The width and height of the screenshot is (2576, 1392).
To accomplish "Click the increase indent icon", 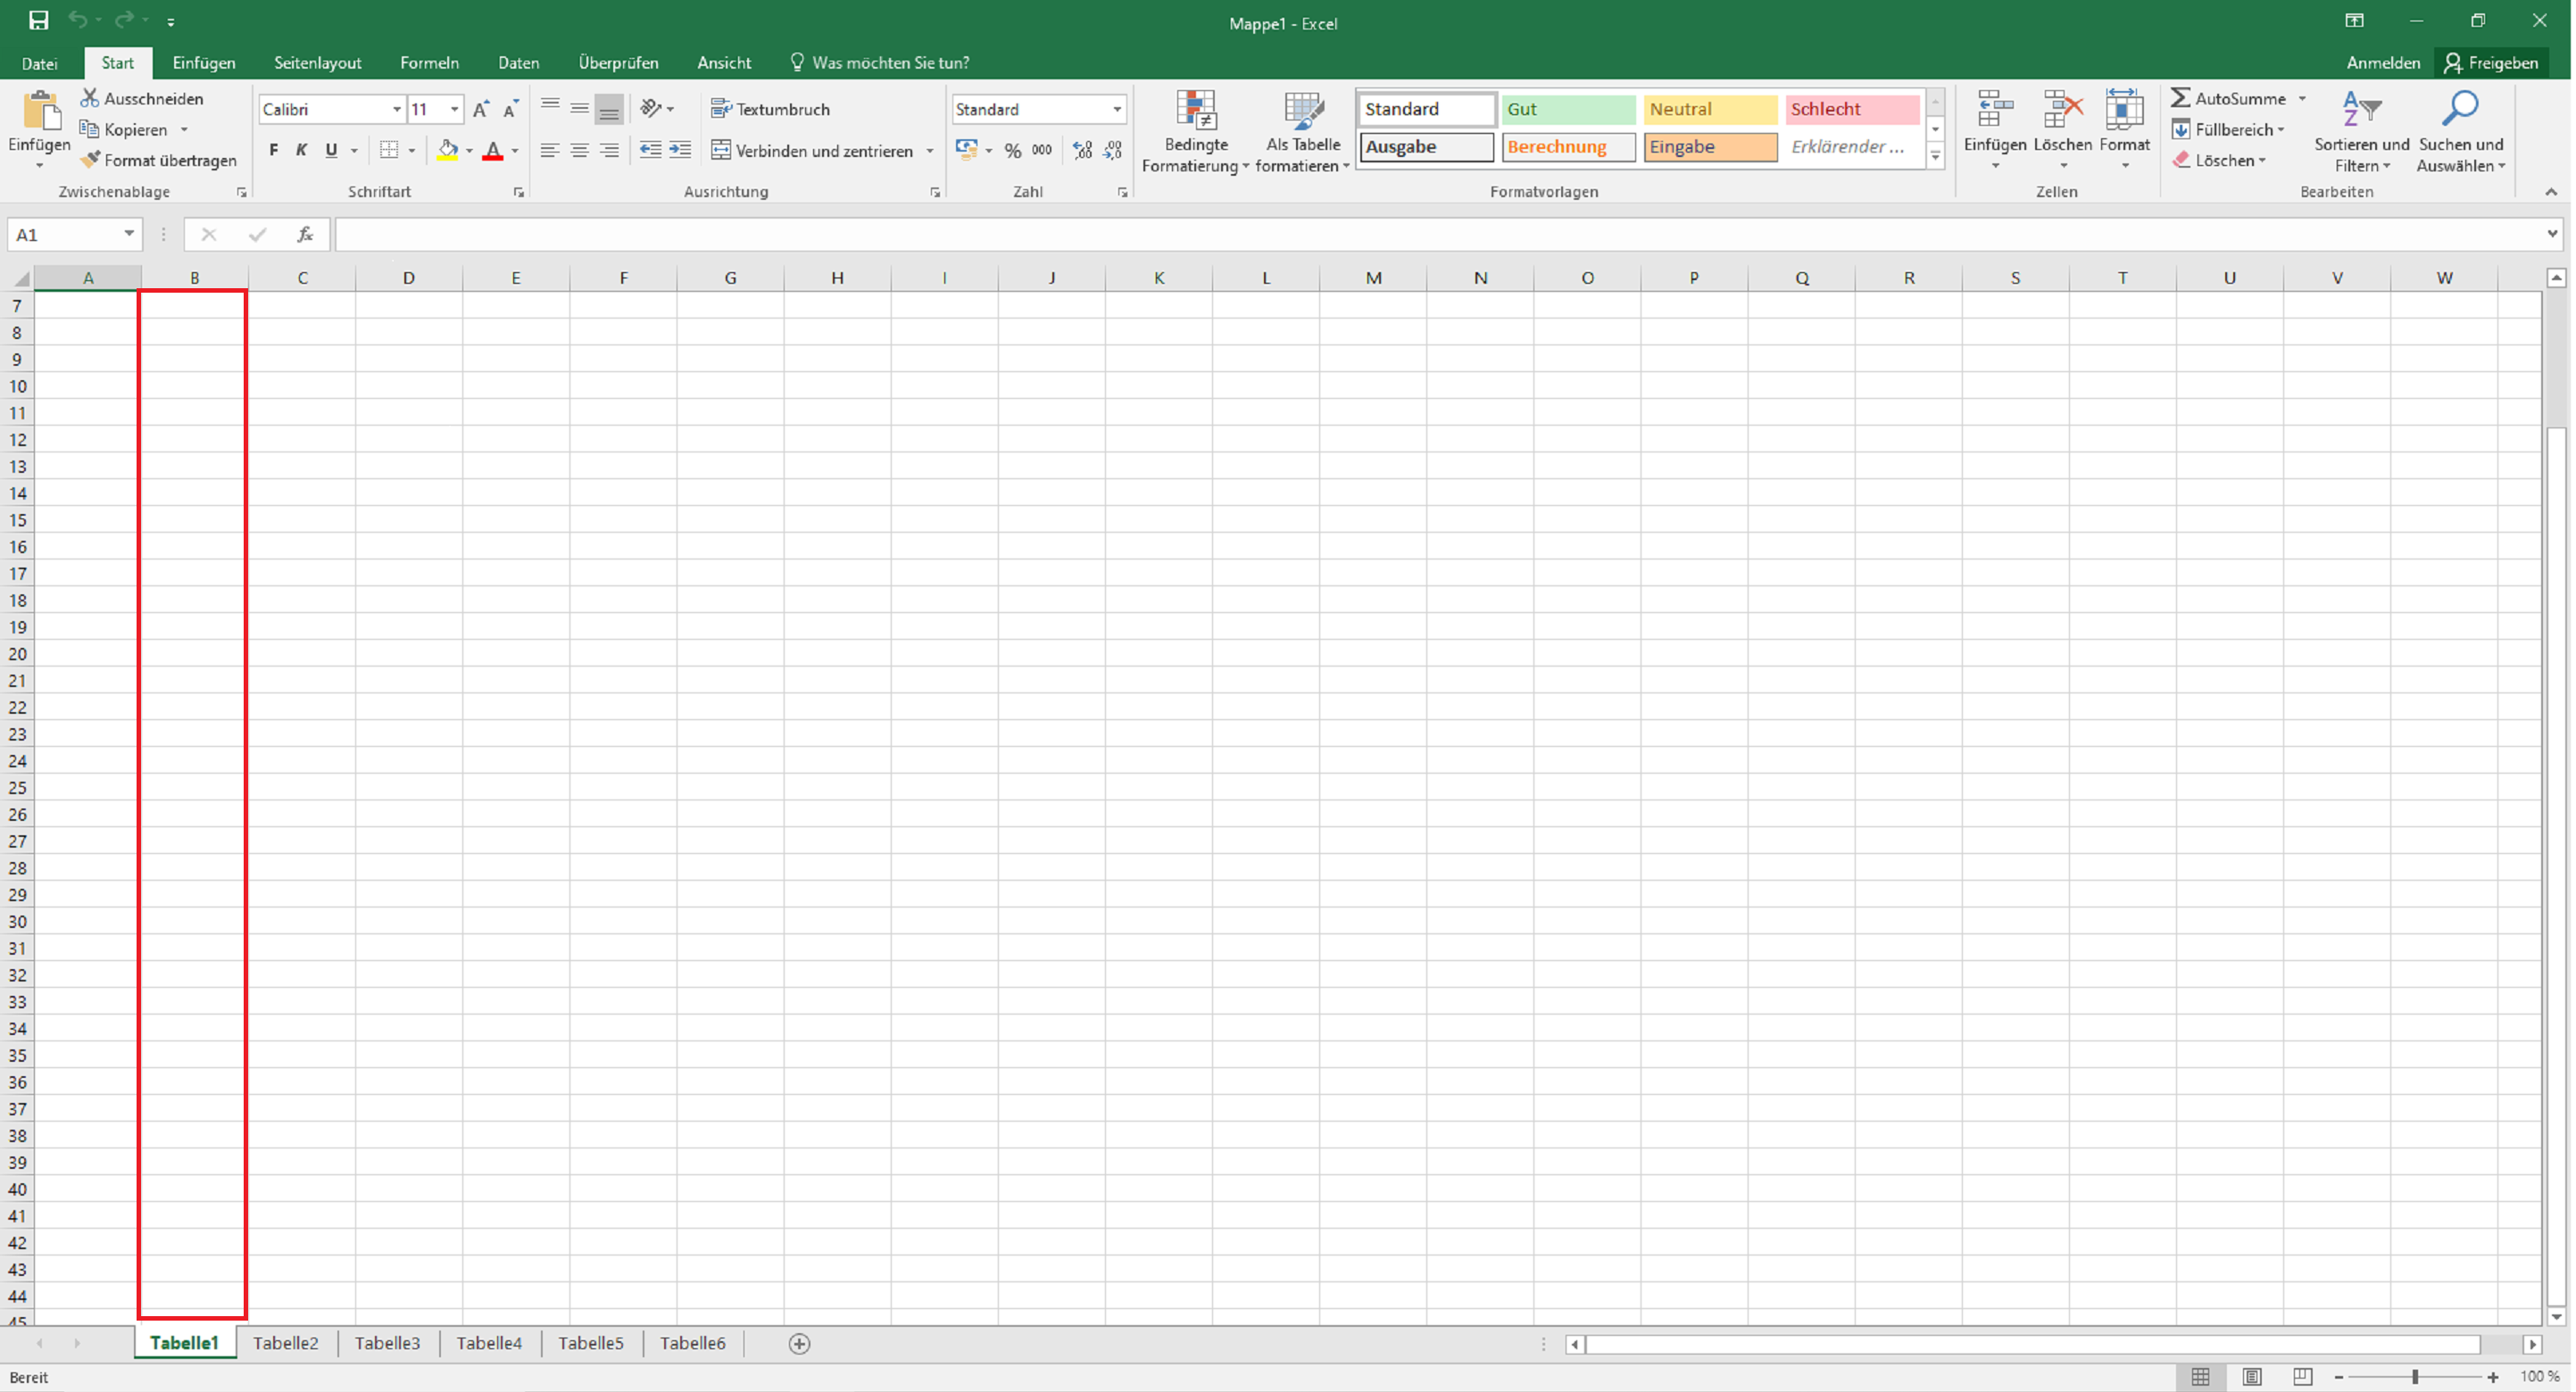I will [x=680, y=150].
